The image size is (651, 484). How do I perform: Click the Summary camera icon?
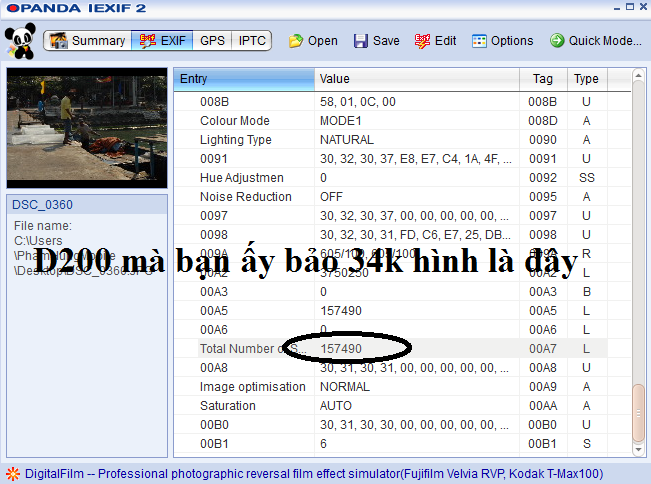click(59, 41)
